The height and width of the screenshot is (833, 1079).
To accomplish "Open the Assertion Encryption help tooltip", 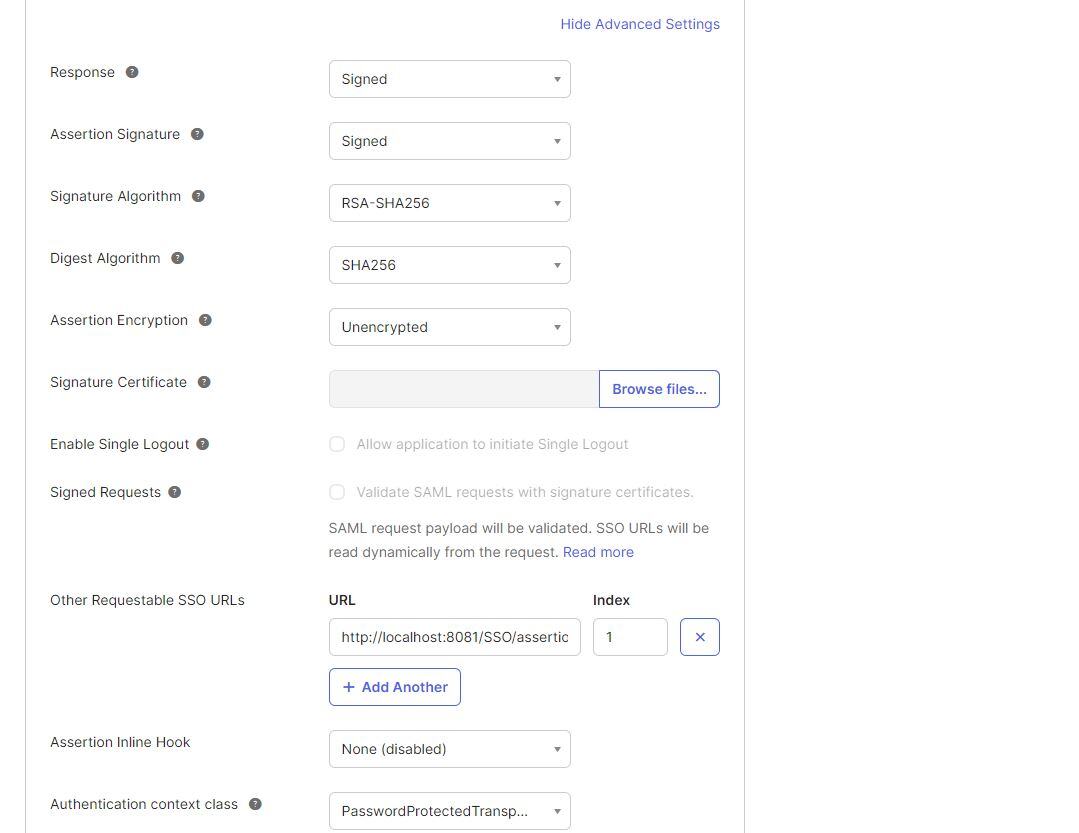I will click(205, 320).
